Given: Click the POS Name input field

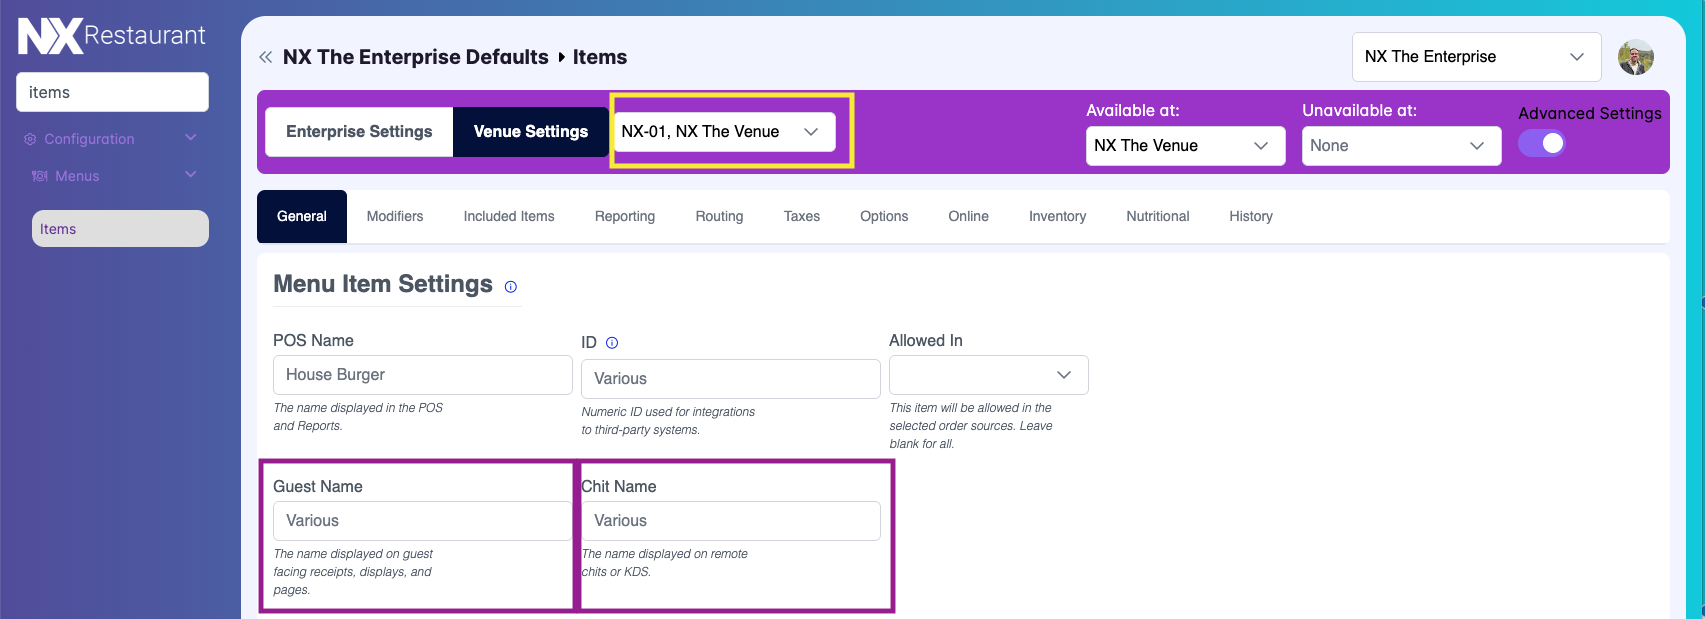Looking at the screenshot, I should 423,375.
